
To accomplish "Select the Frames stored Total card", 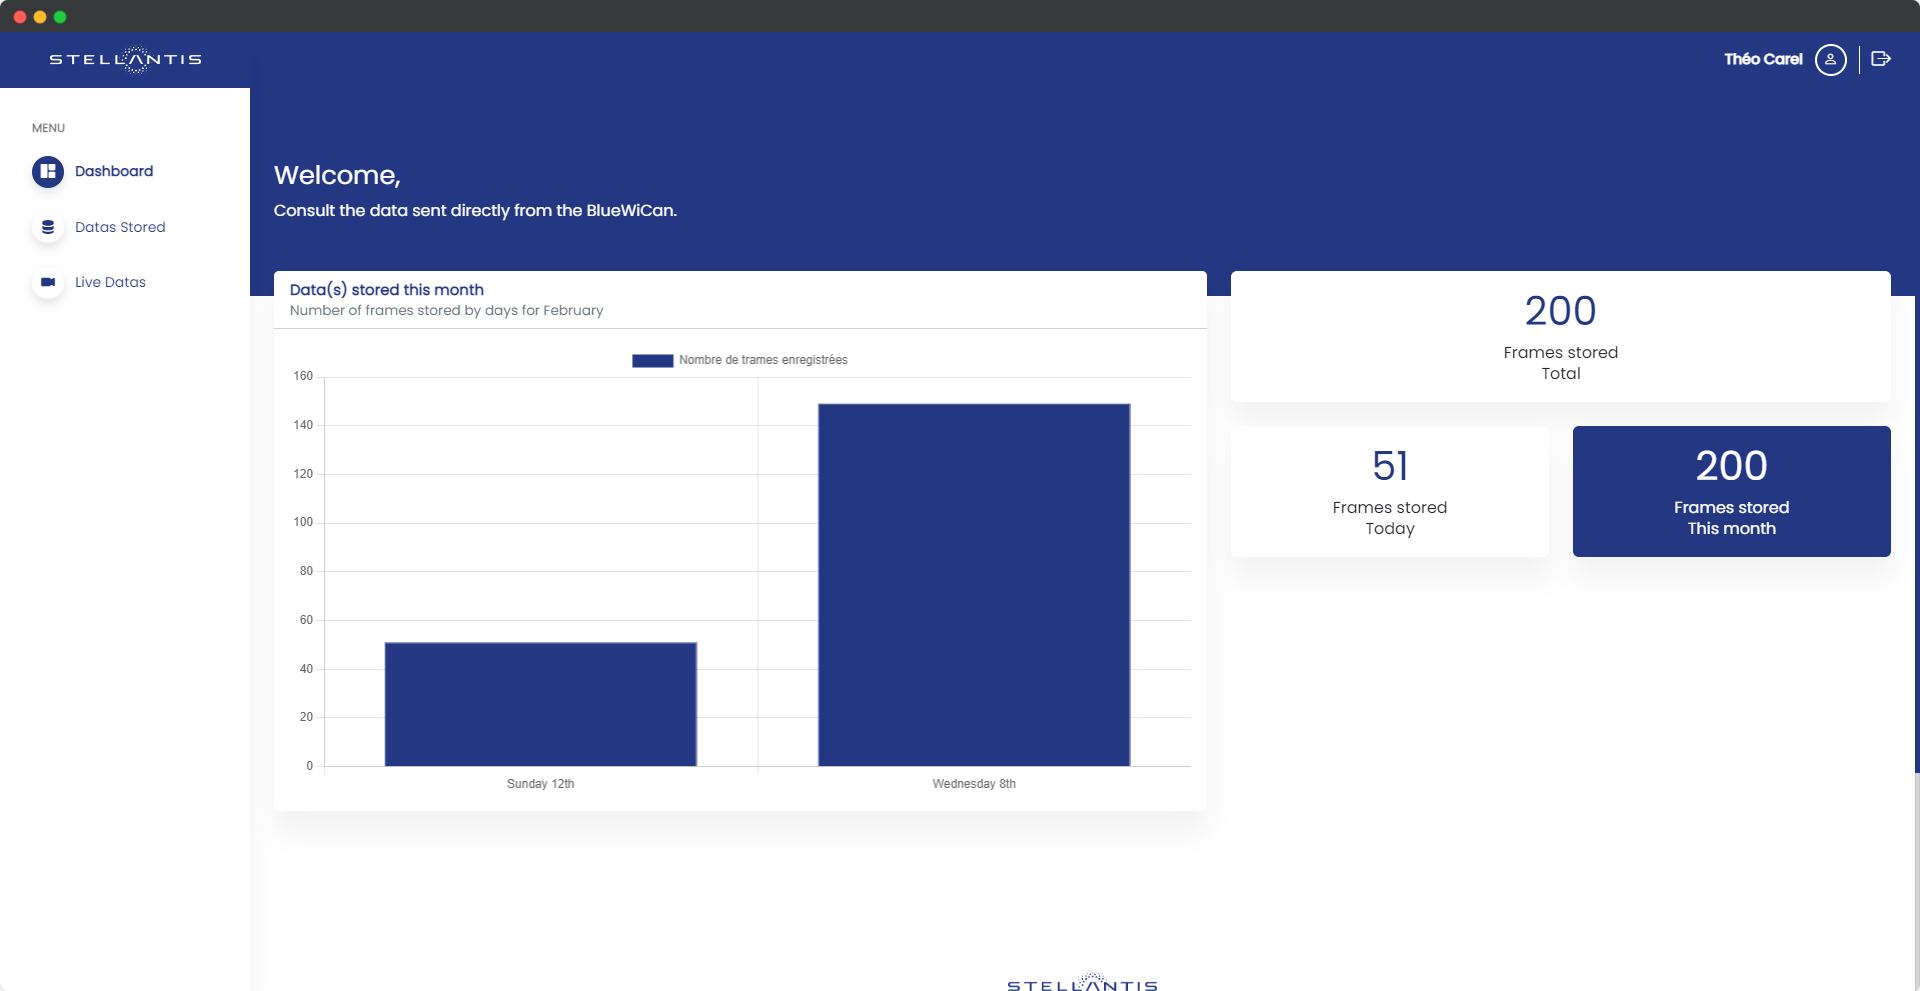I will pos(1560,337).
